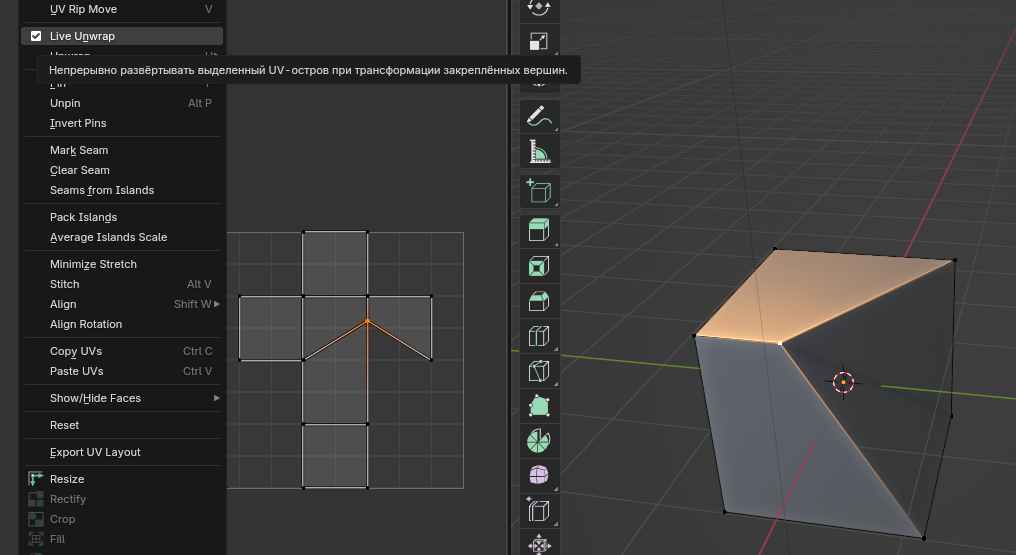This screenshot has width=1016, height=555.
Task: Select the Bevel tool
Action: [x=539, y=301]
